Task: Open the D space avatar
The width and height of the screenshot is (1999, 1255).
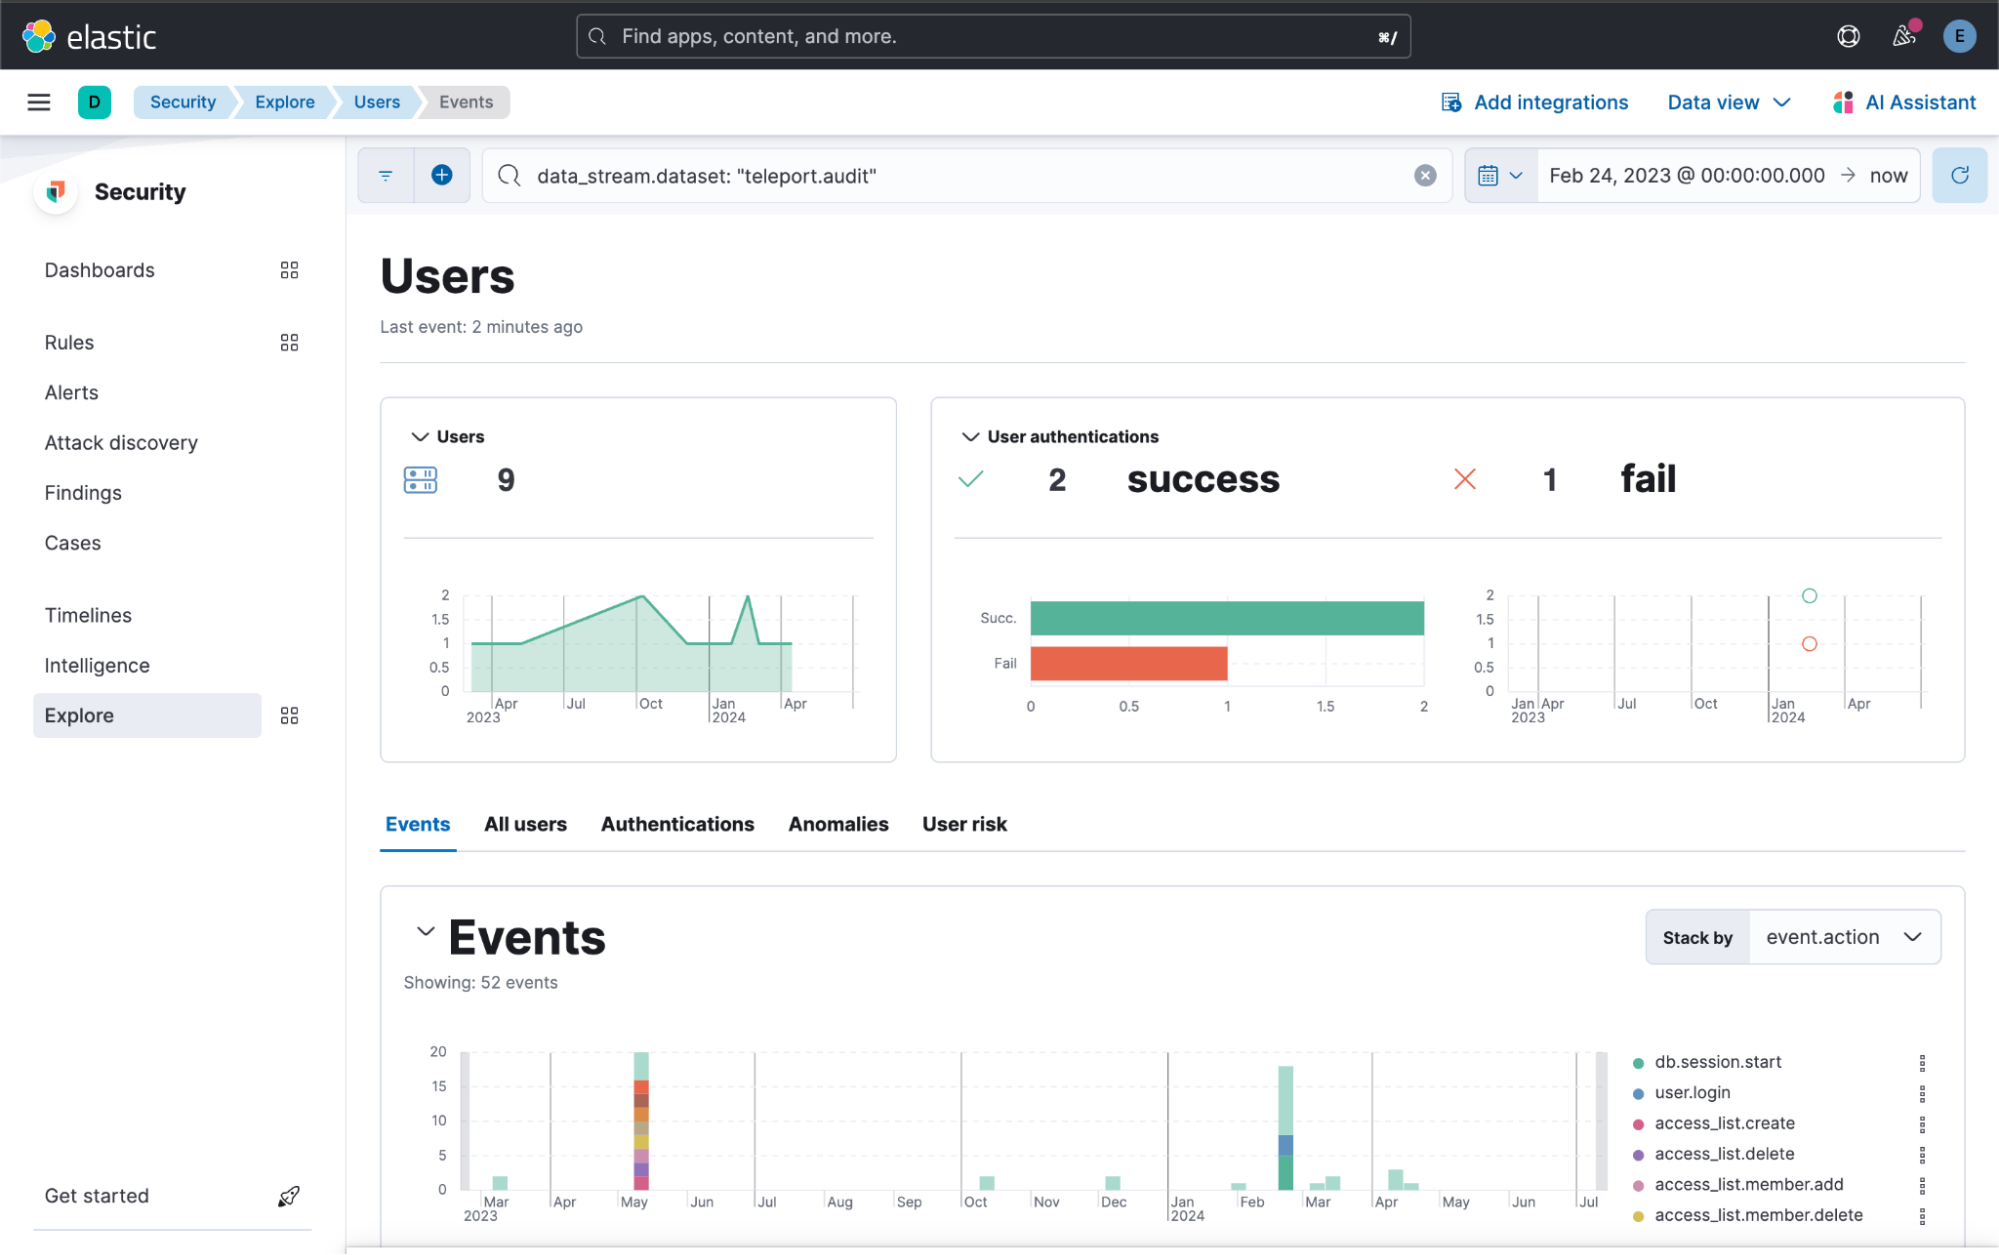Action: coord(94,102)
